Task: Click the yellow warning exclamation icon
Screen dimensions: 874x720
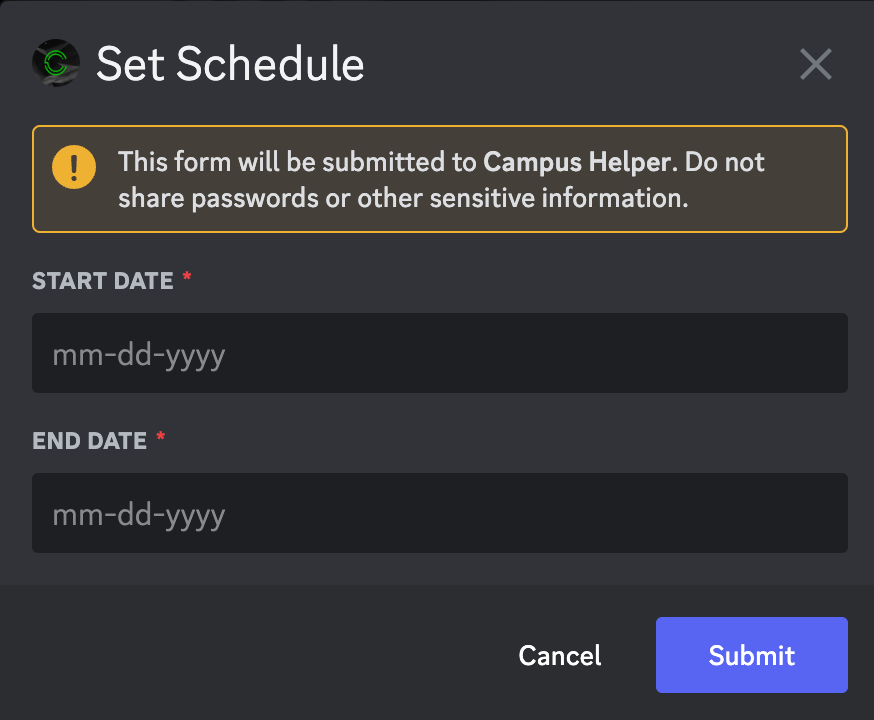Action: tap(74, 167)
